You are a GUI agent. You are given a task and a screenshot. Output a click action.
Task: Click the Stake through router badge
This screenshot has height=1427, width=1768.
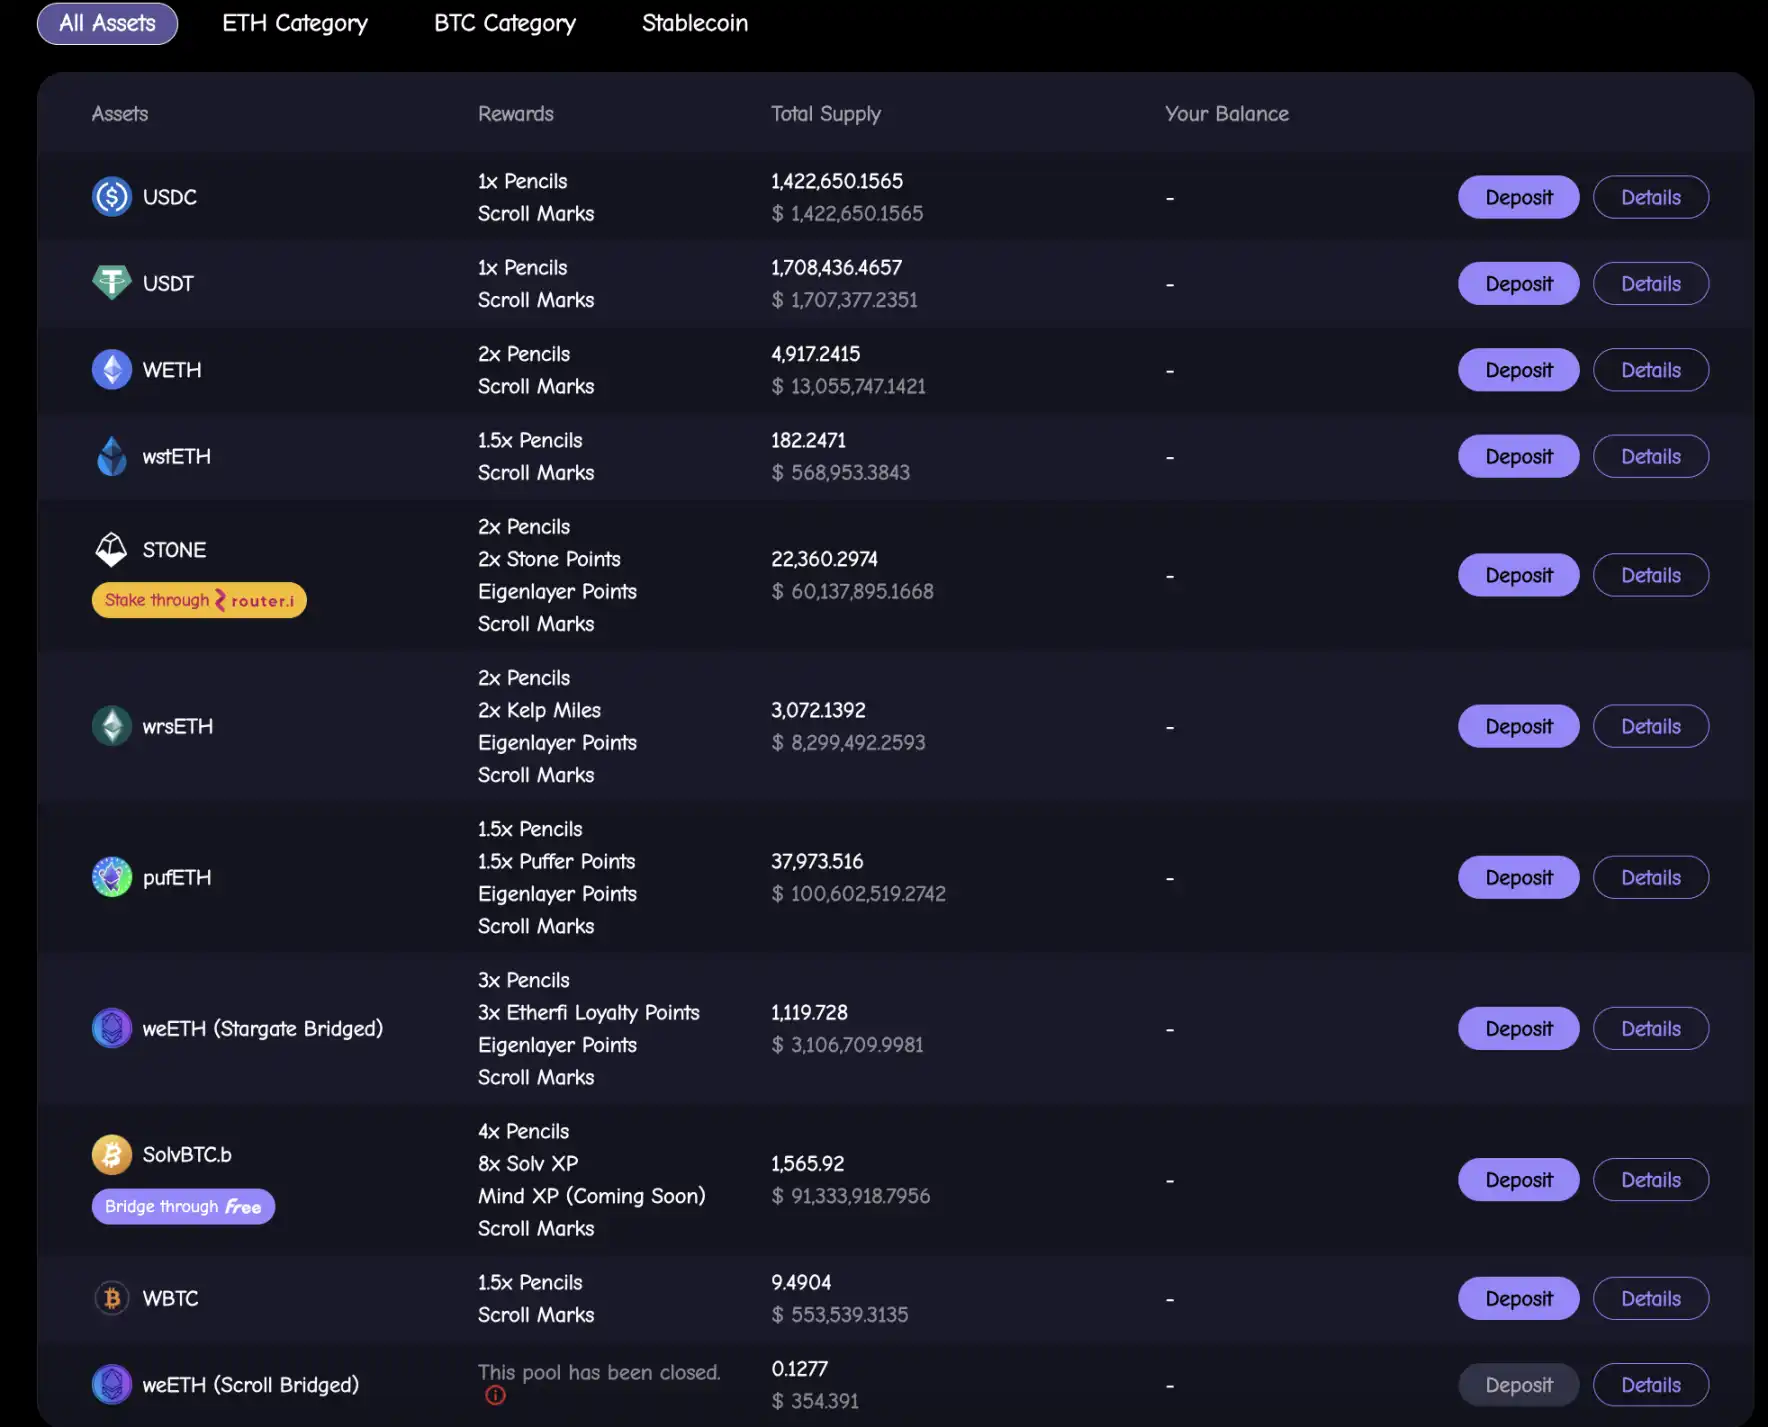(199, 600)
